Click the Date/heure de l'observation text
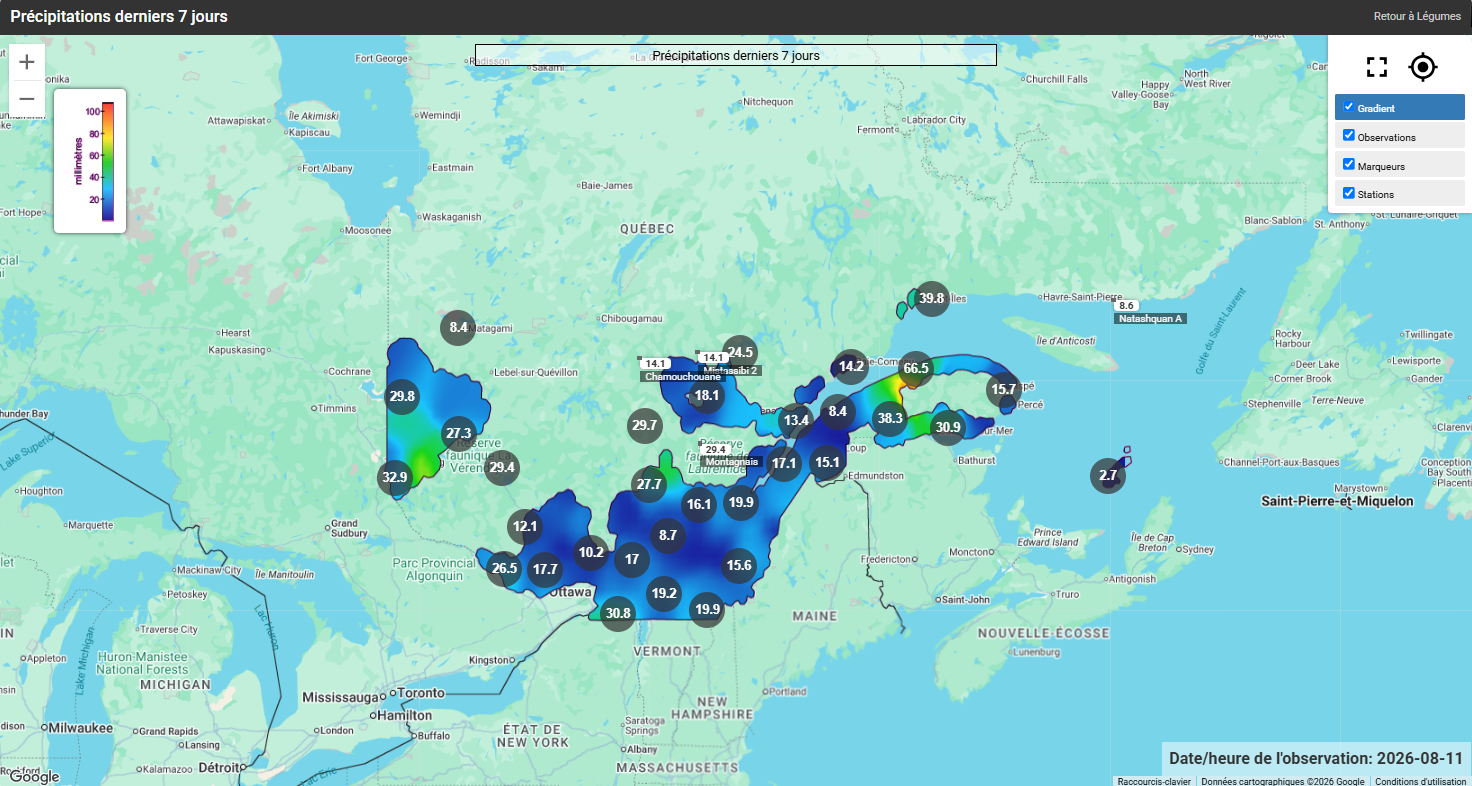Image resolution: width=1472 pixels, height=786 pixels. (x=1316, y=758)
